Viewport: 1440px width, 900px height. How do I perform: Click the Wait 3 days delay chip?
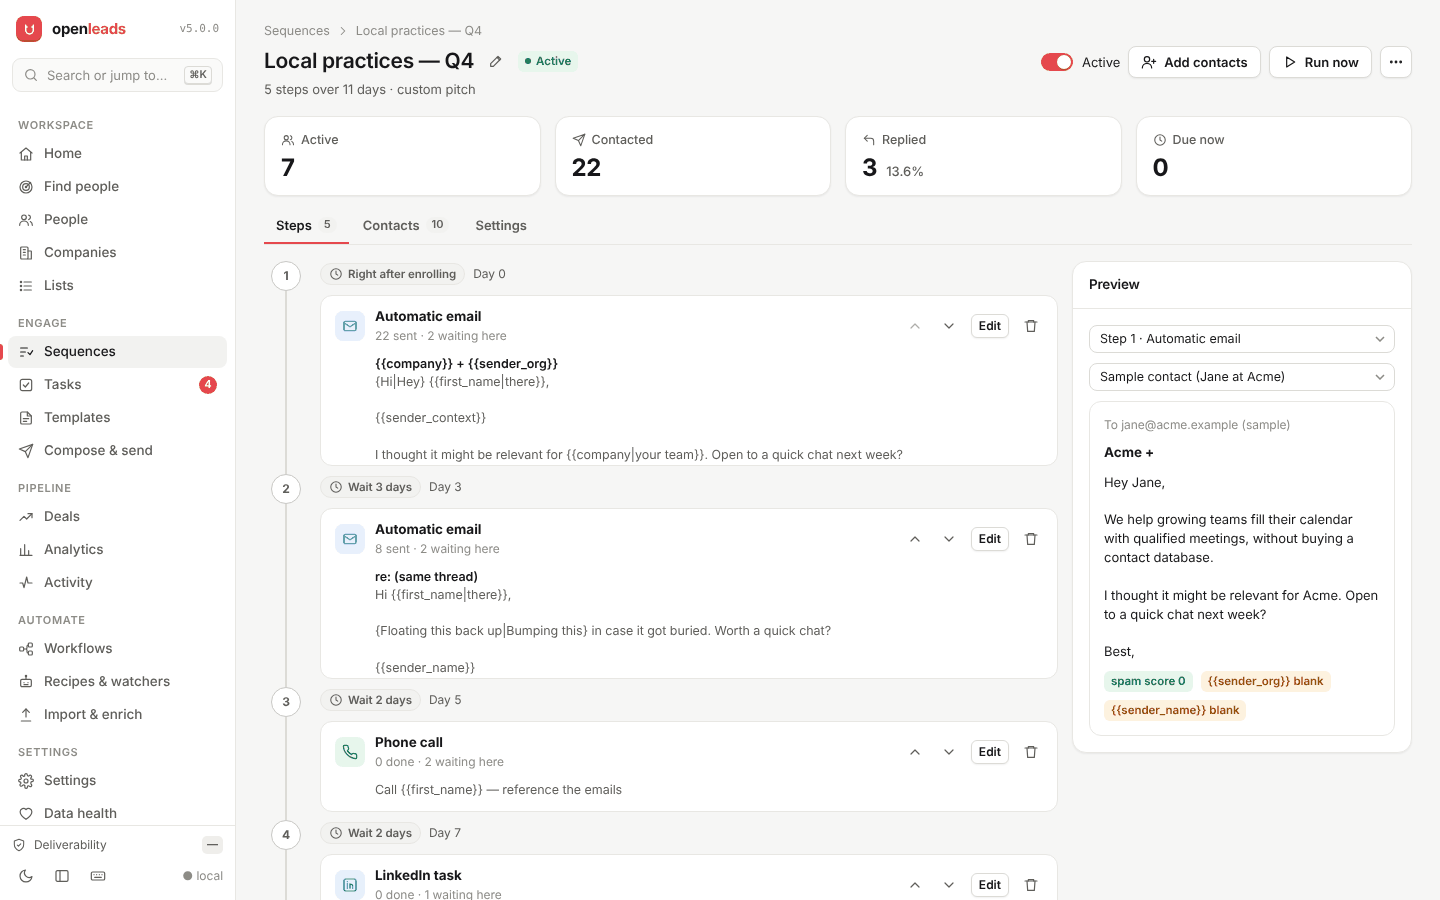[x=371, y=487]
